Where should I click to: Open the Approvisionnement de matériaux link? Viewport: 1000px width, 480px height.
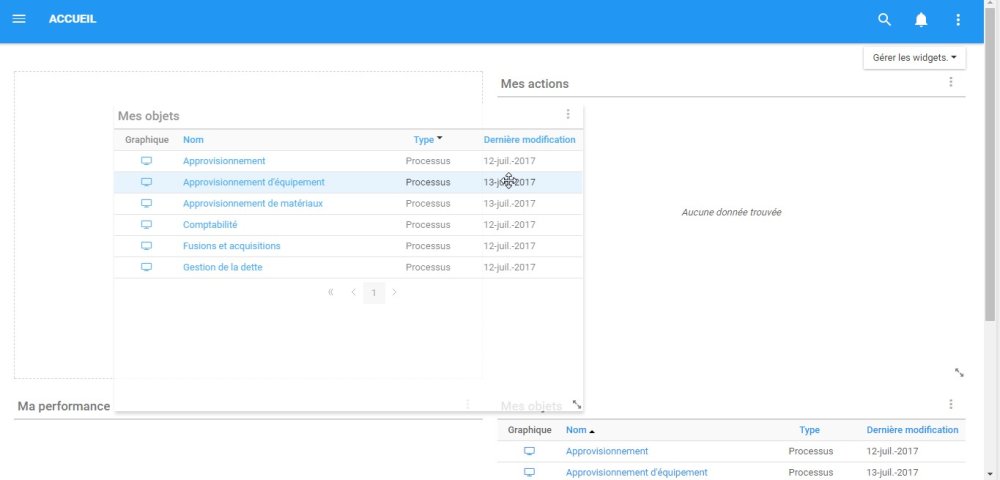click(252, 204)
